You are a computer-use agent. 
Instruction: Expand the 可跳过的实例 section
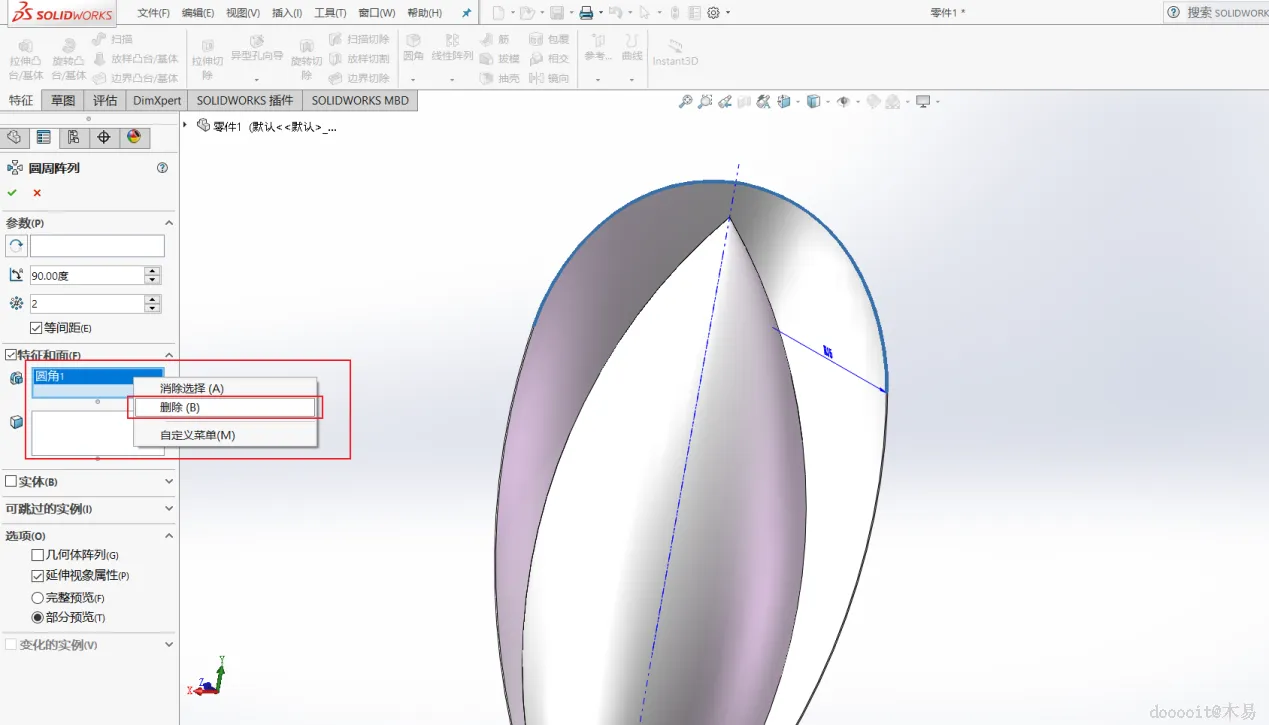(169, 509)
